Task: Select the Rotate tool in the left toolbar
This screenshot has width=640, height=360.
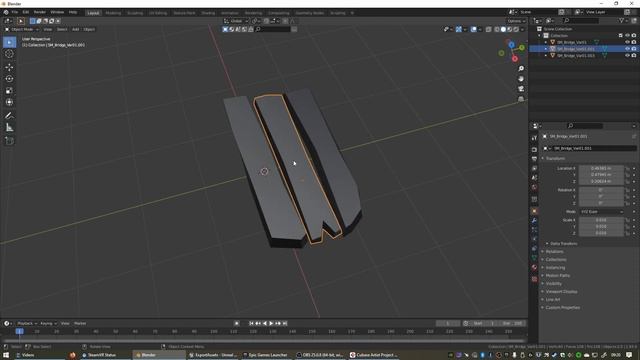Action: [9, 79]
